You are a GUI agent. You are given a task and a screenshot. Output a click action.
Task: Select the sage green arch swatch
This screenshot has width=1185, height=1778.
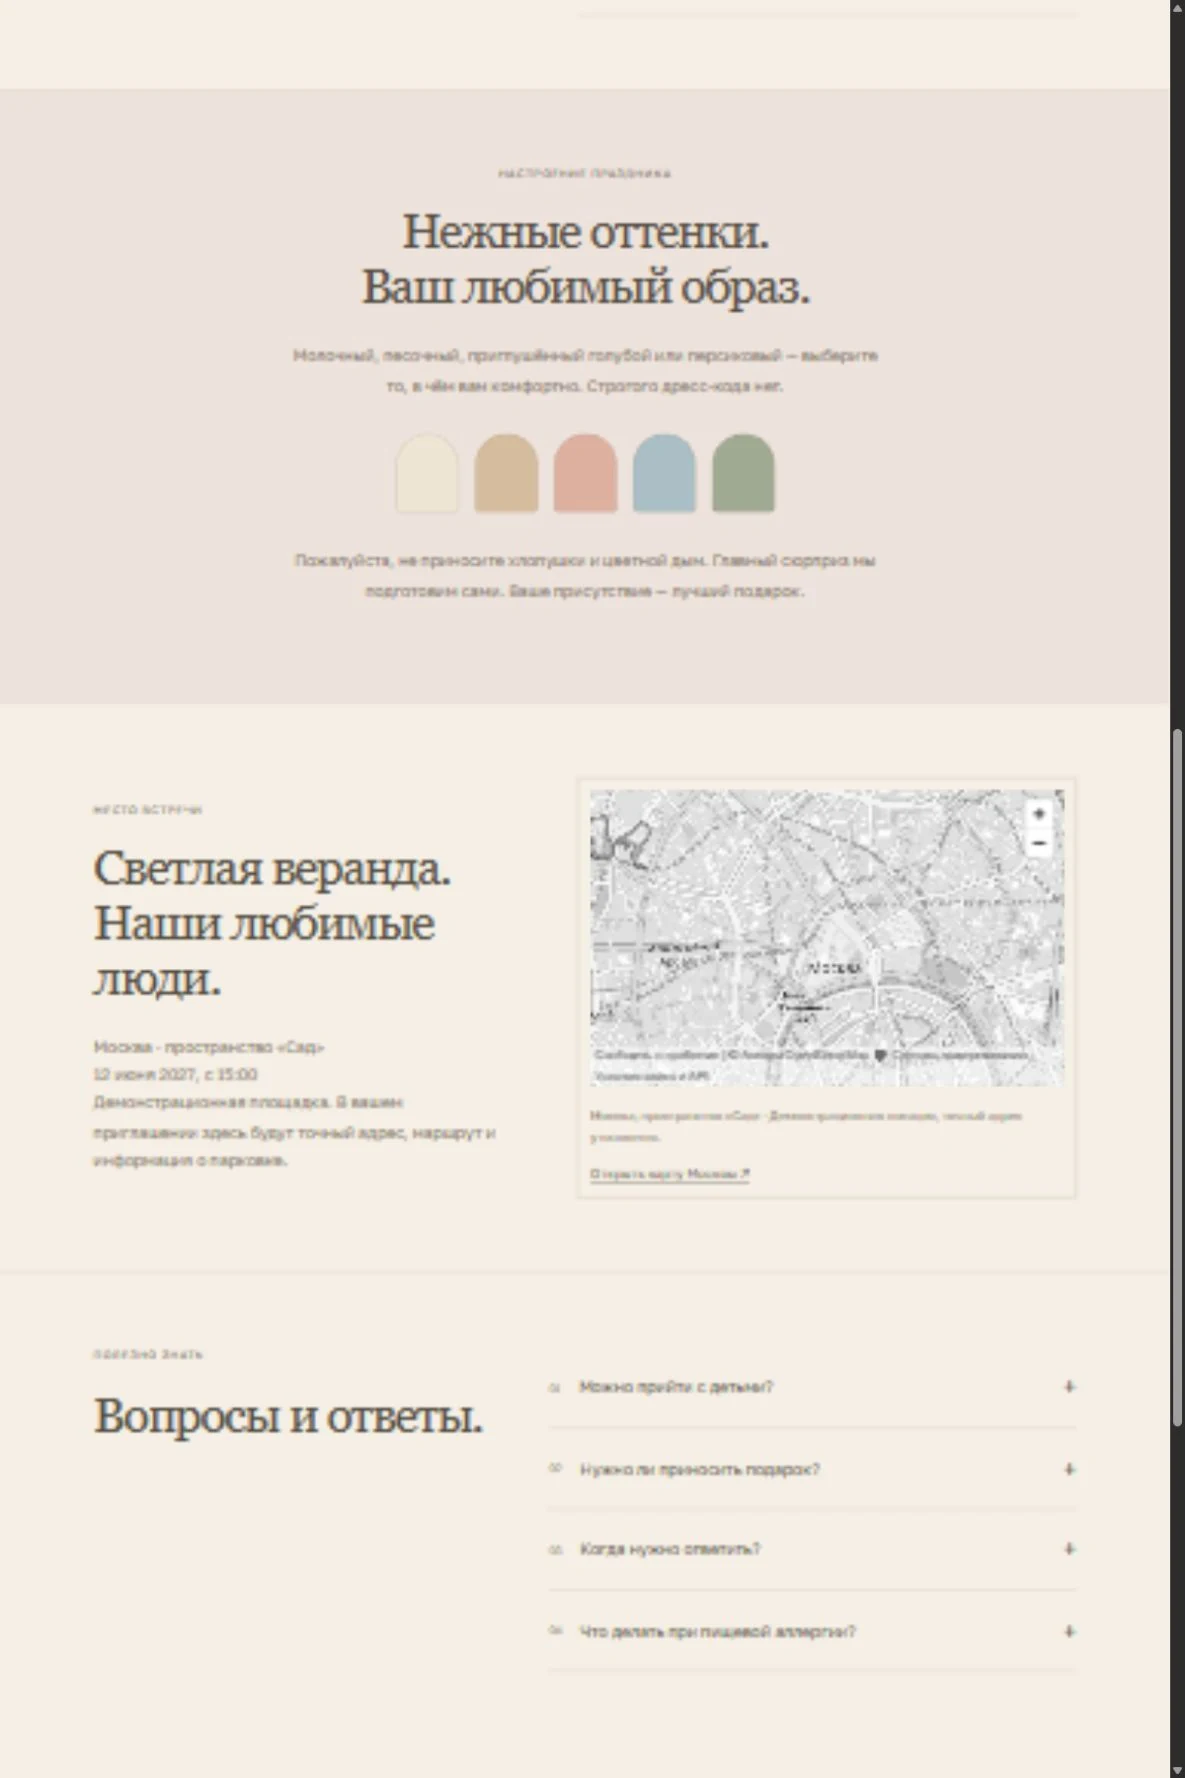coord(743,473)
